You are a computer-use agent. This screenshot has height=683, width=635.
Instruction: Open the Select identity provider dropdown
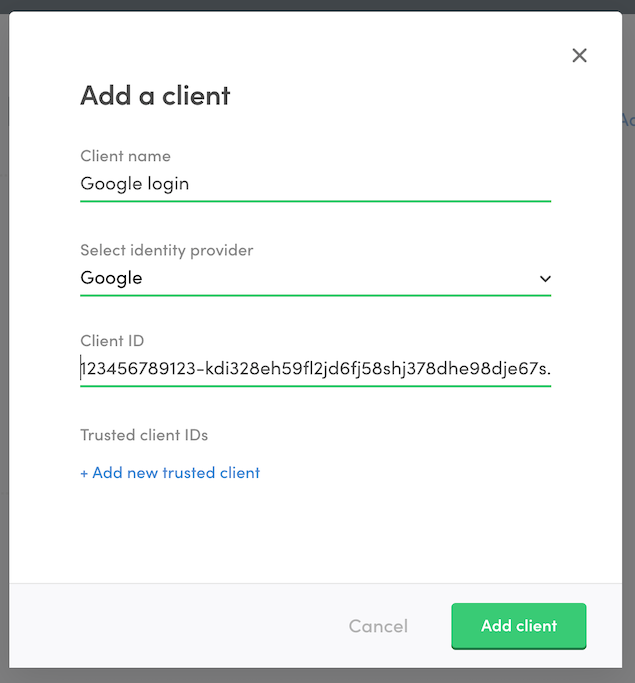click(x=315, y=278)
